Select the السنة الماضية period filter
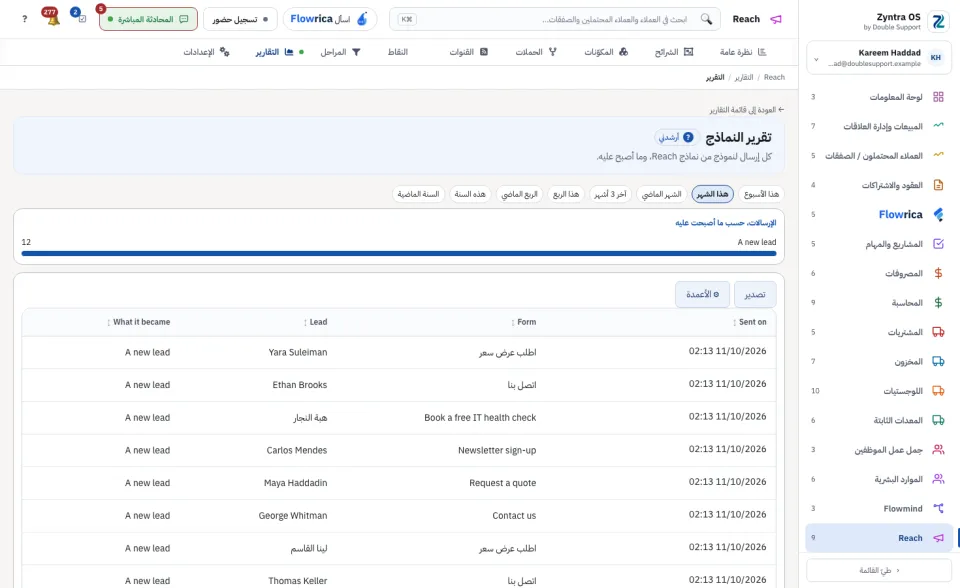Image resolution: width=960 pixels, height=588 pixels. tap(418, 194)
